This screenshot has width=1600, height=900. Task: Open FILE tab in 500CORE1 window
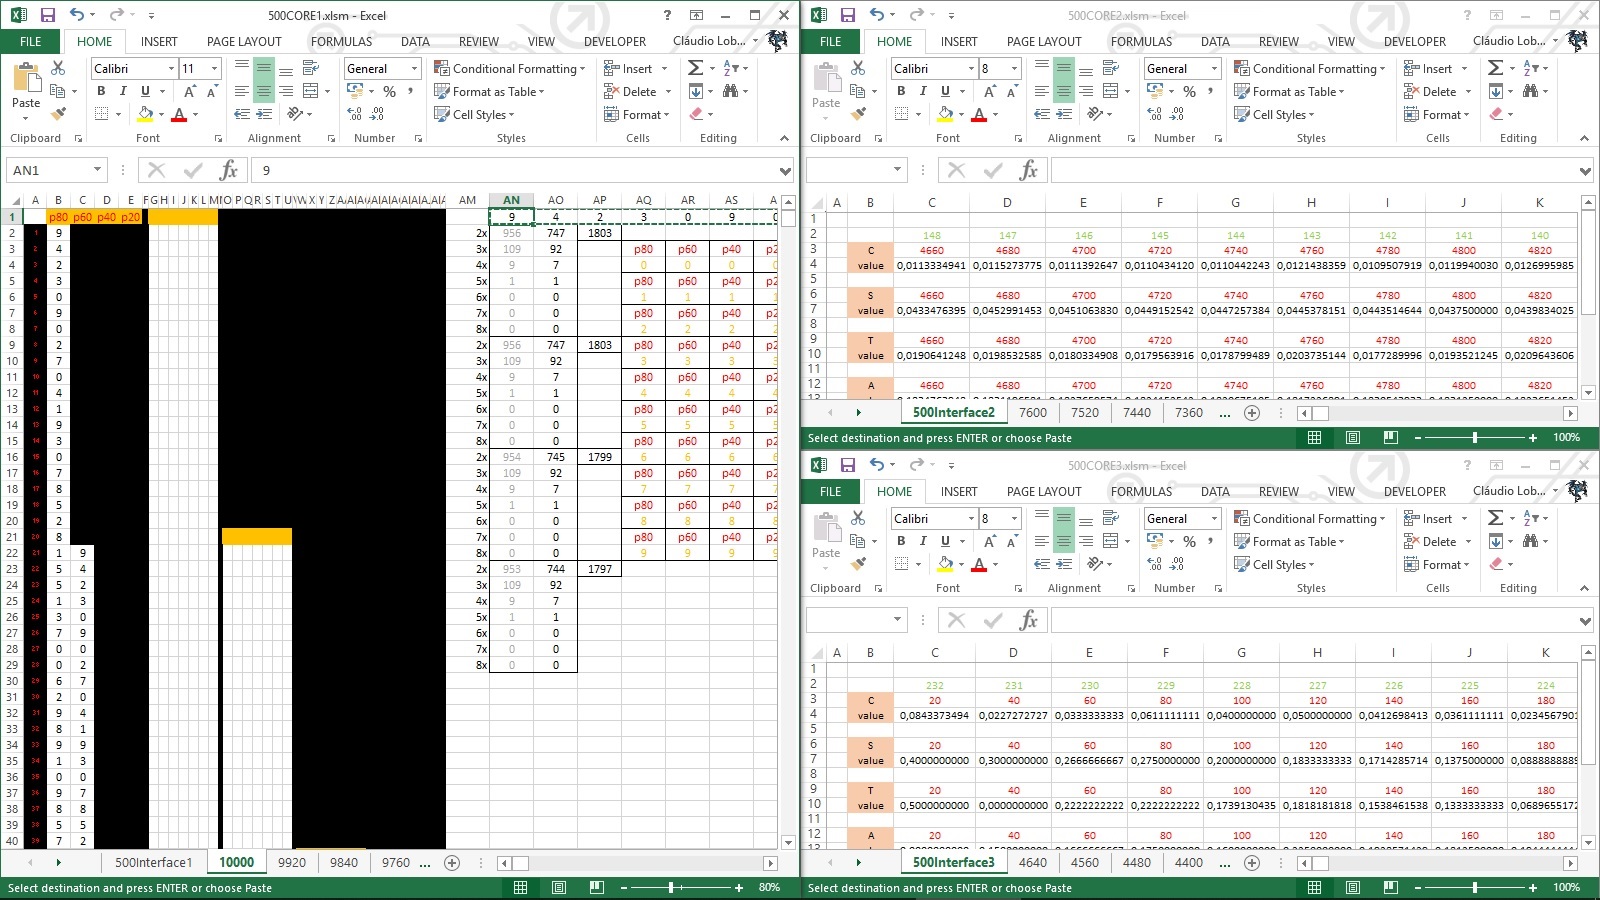pos(31,42)
